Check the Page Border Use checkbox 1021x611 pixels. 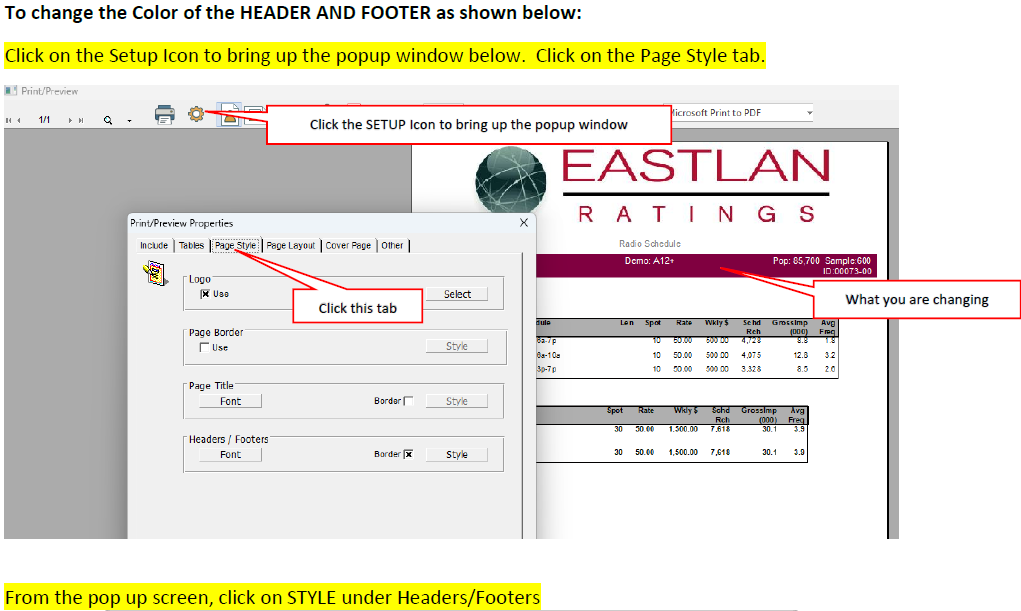204,347
